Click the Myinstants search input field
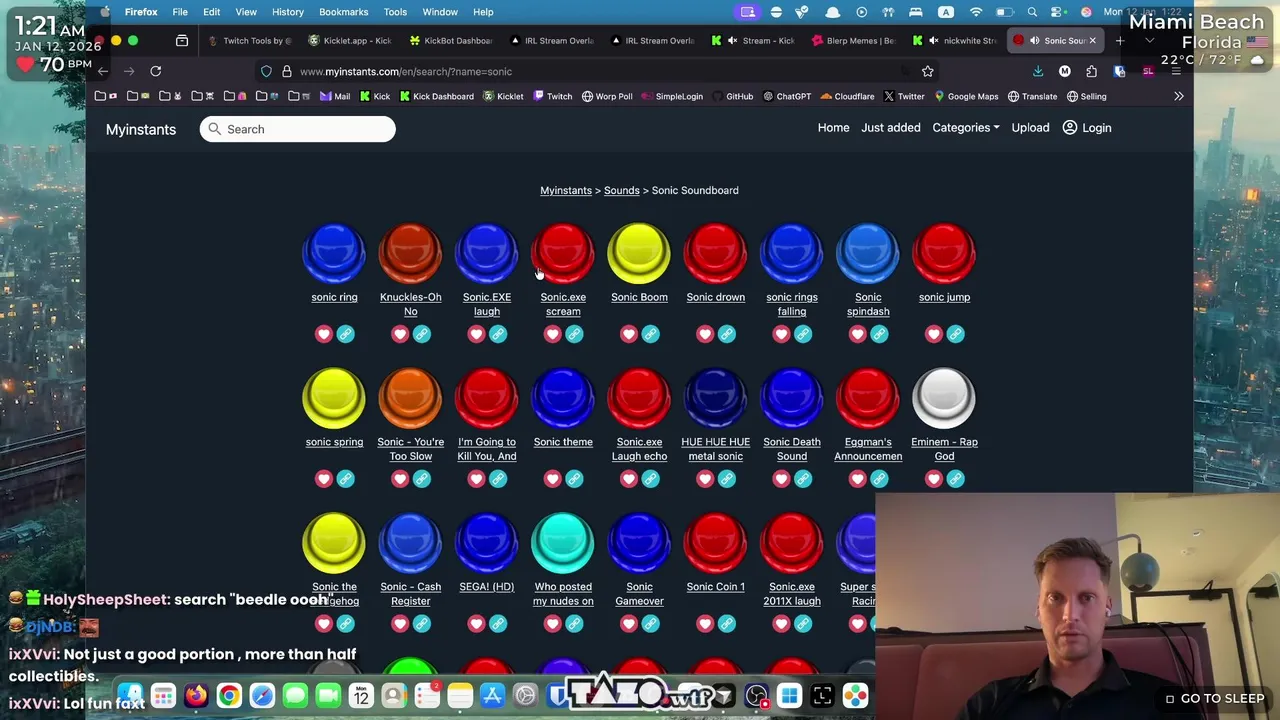 (297, 129)
